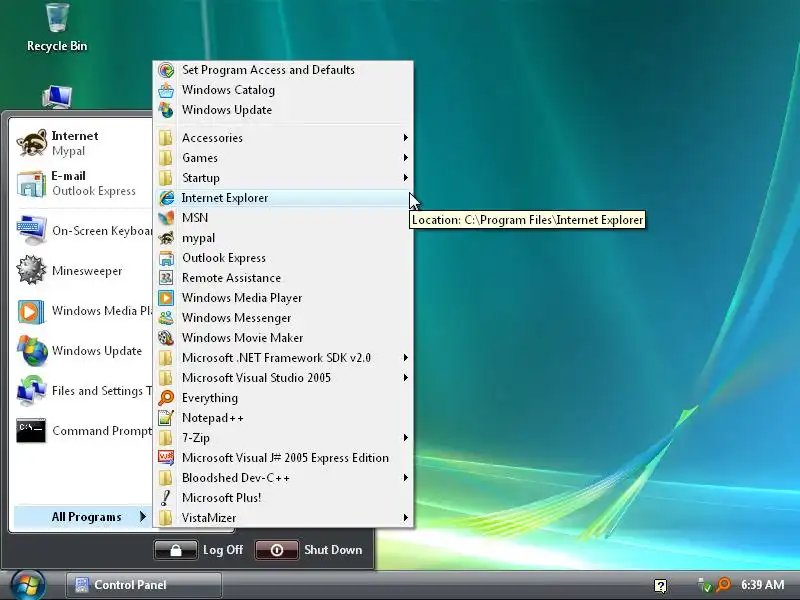The height and width of the screenshot is (600, 800).
Task: Click the 'Windows Movie Maker' text
Action: click(x=242, y=338)
